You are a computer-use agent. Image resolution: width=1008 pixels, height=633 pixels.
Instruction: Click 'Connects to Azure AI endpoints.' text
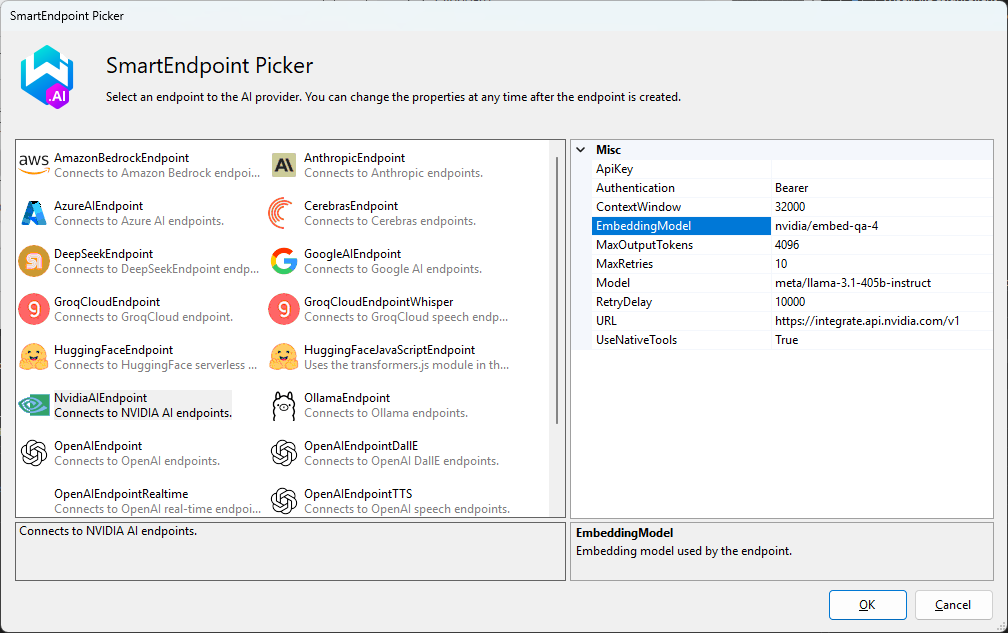tap(139, 221)
